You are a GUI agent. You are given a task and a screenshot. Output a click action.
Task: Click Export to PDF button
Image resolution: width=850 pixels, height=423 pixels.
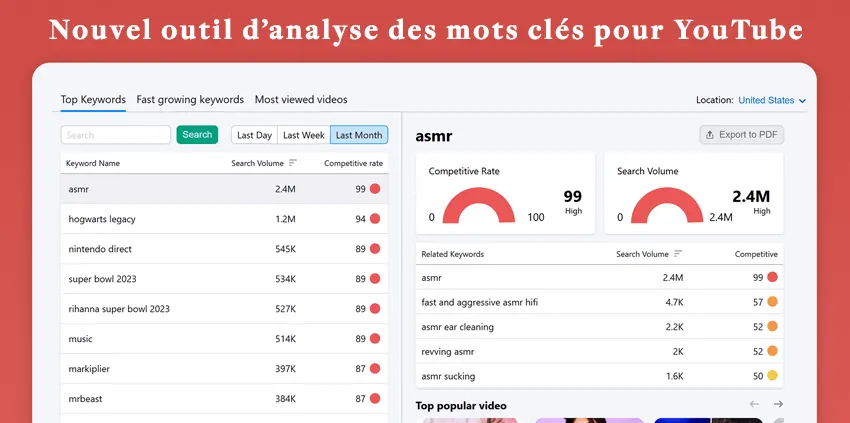[x=741, y=134]
